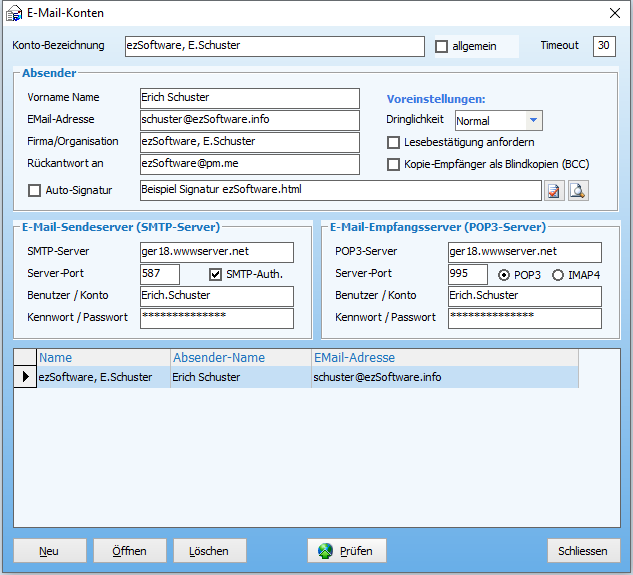Click the EMail-Adresse column header
Viewport: 633px width, 575px height.
tap(444, 357)
